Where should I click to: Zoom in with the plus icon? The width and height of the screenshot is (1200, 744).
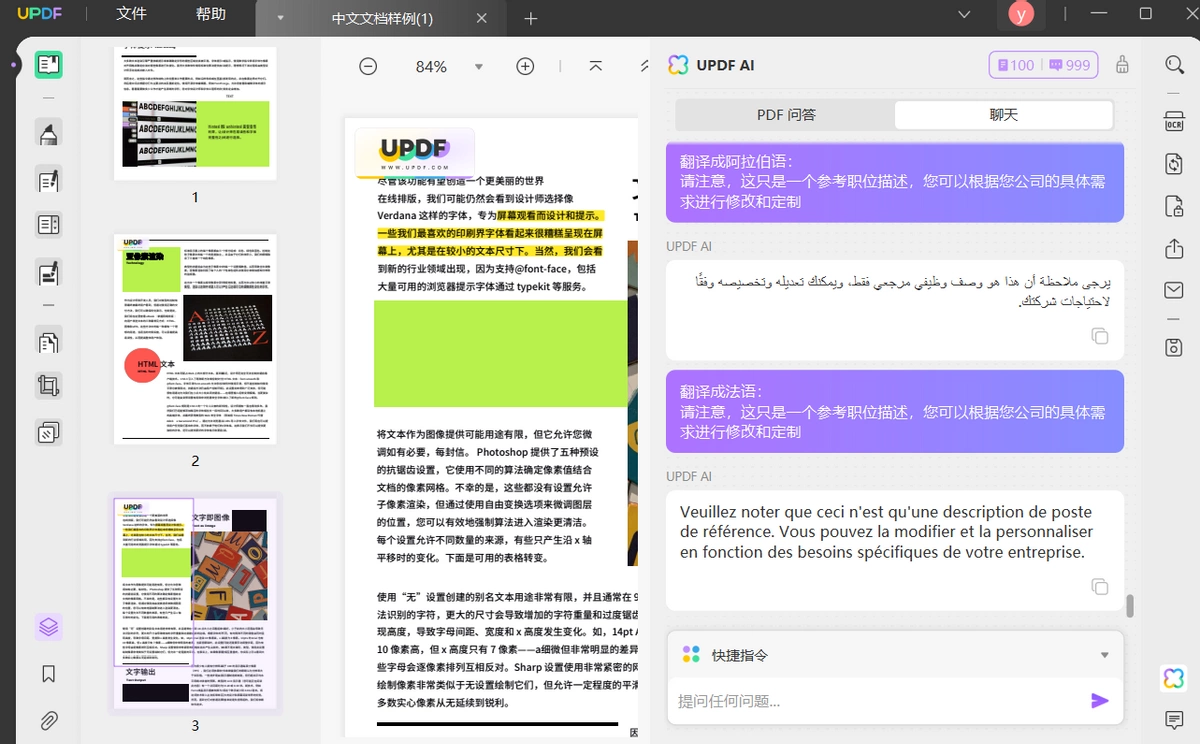[525, 66]
